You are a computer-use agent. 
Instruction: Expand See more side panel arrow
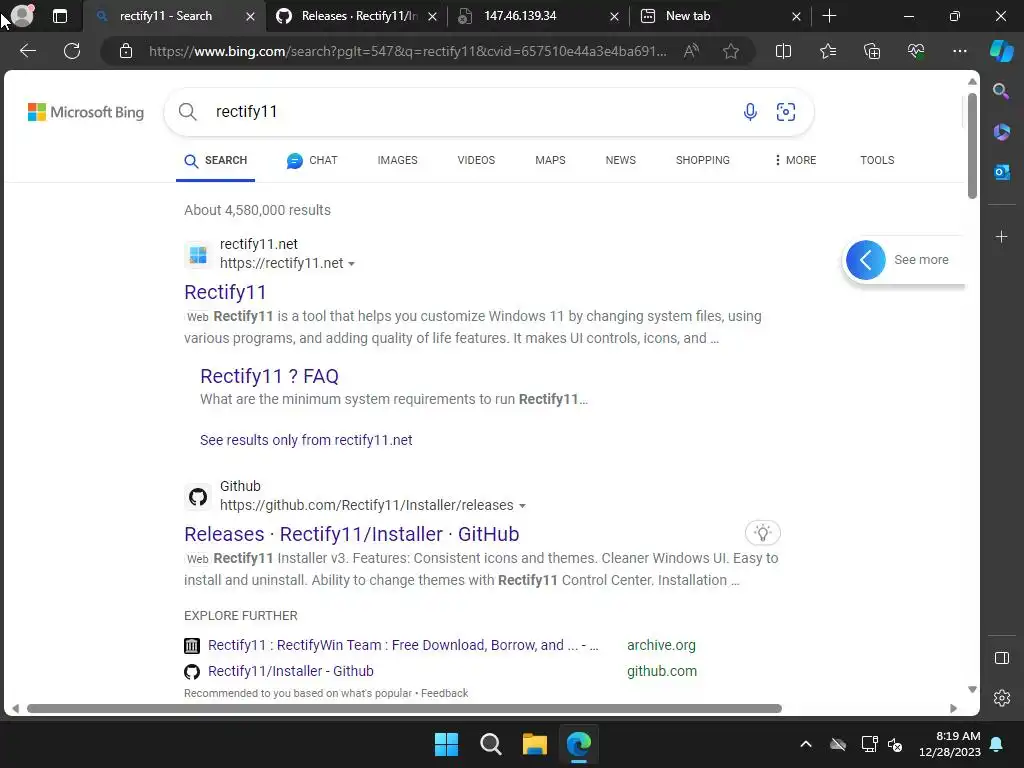pos(865,260)
